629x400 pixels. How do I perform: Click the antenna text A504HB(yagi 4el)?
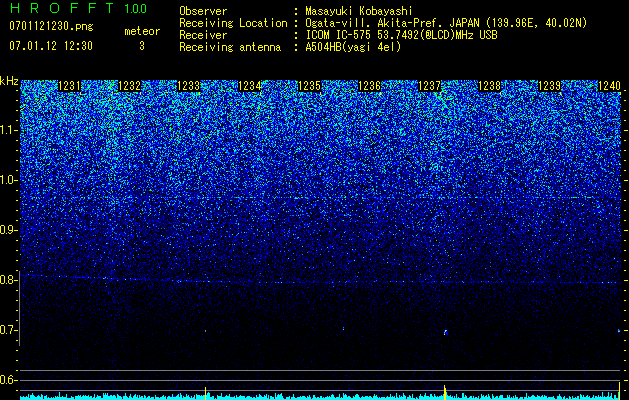[353, 47]
